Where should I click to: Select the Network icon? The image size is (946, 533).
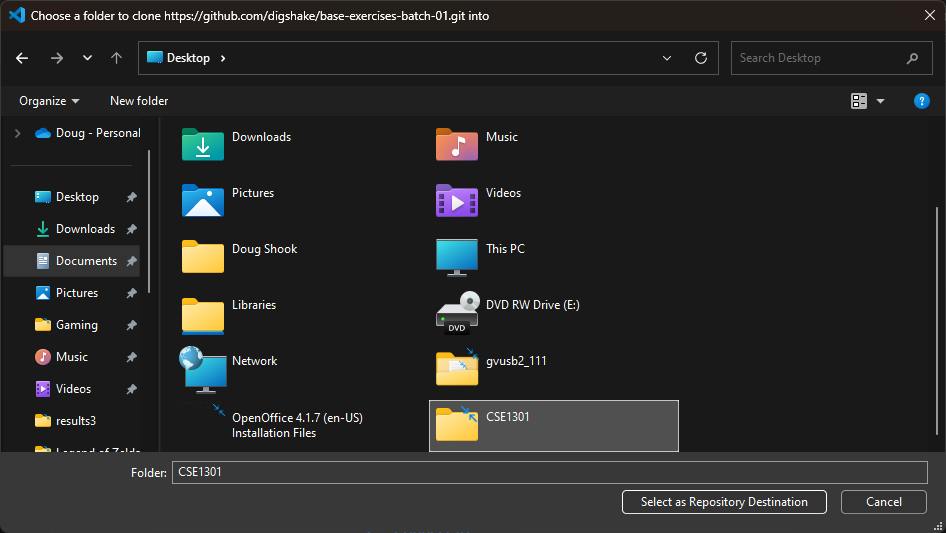pos(203,369)
